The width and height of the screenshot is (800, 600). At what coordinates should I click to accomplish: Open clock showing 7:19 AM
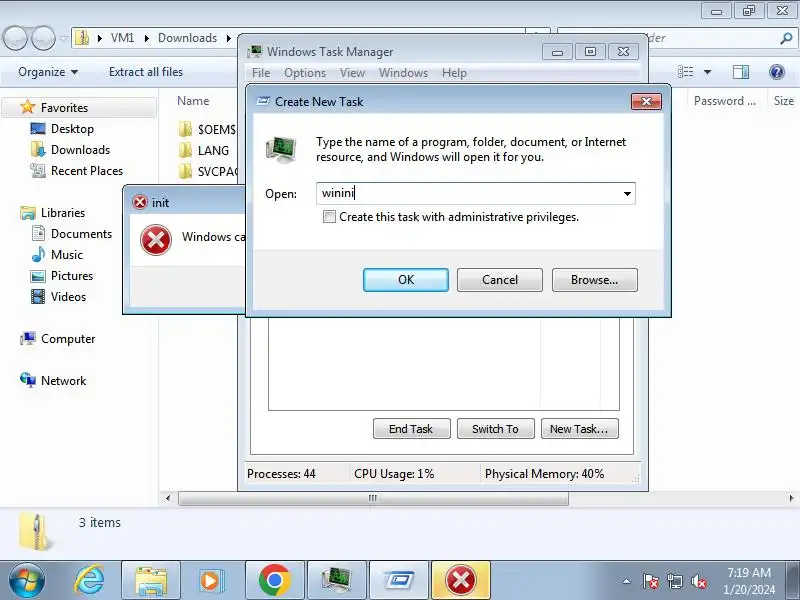[748, 581]
